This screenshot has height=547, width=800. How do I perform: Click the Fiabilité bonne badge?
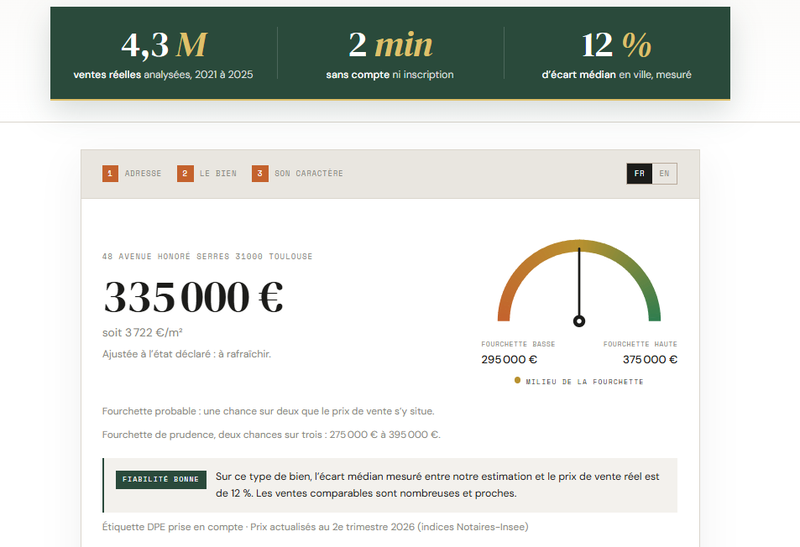coord(161,480)
